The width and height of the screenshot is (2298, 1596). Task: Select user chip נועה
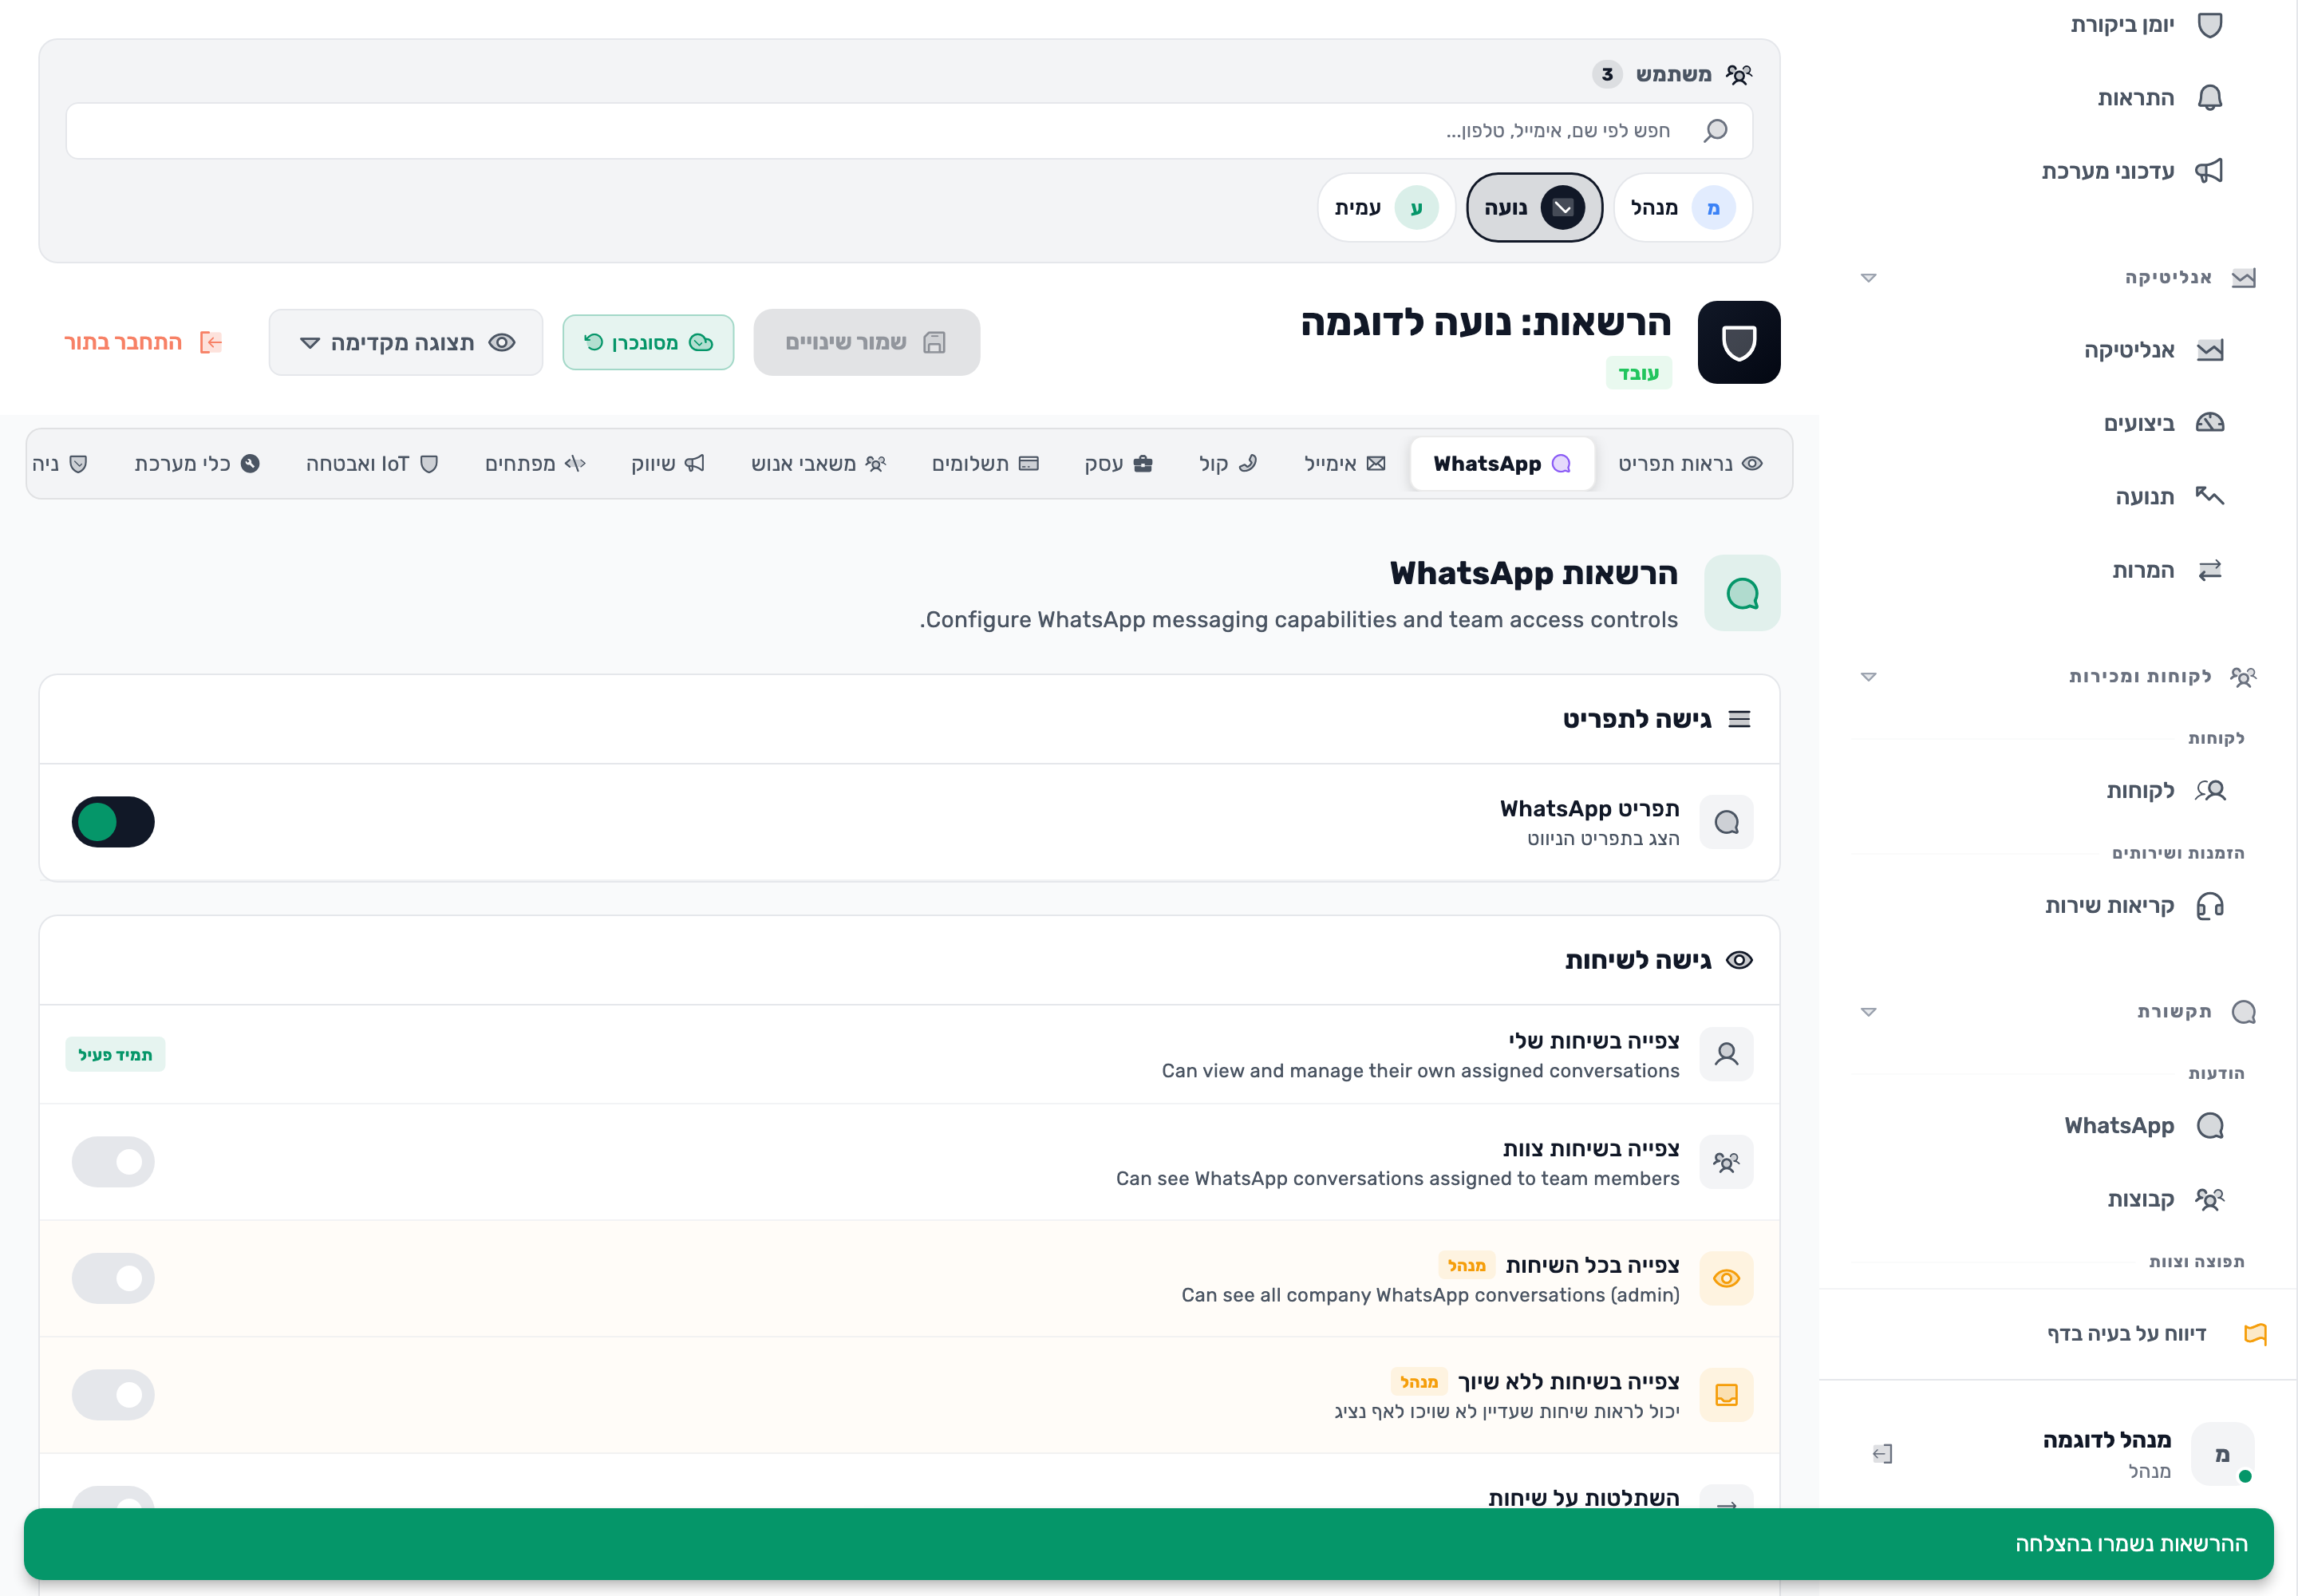[x=1534, y=207]
